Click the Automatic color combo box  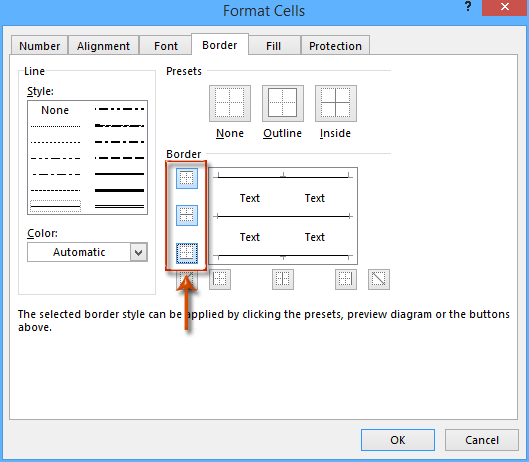coord(87,252)
